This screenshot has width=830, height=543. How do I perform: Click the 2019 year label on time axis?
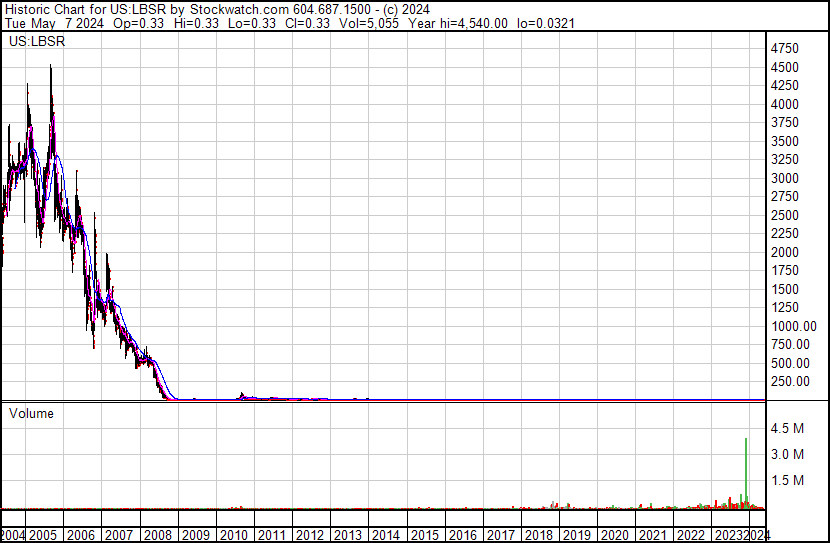(x=576, y=535)
